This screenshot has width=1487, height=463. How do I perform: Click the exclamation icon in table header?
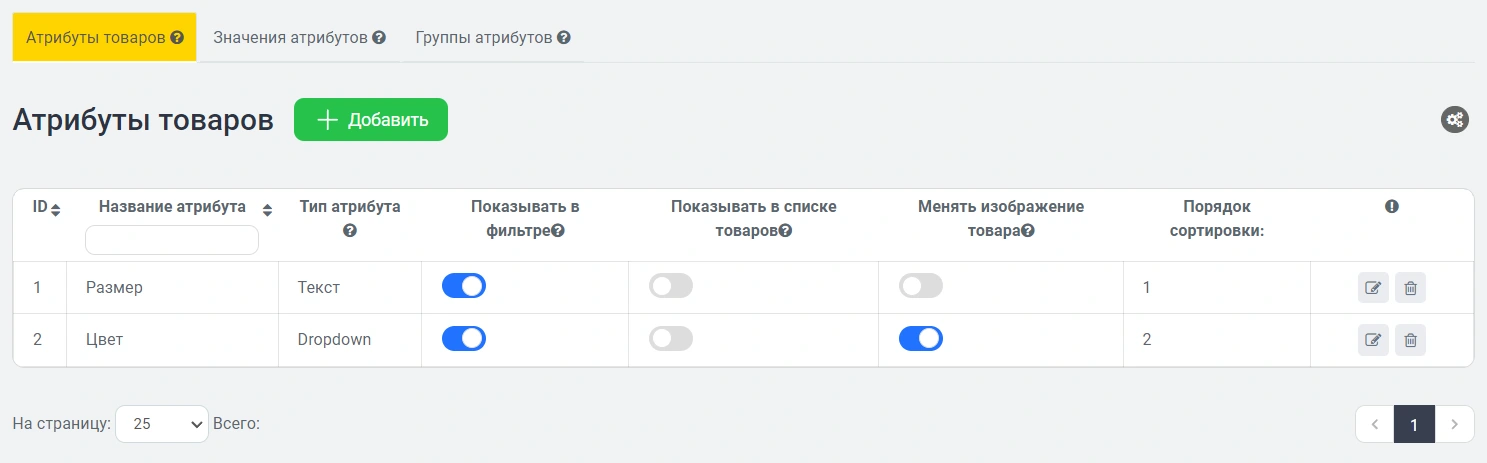tap(1391, 207)
